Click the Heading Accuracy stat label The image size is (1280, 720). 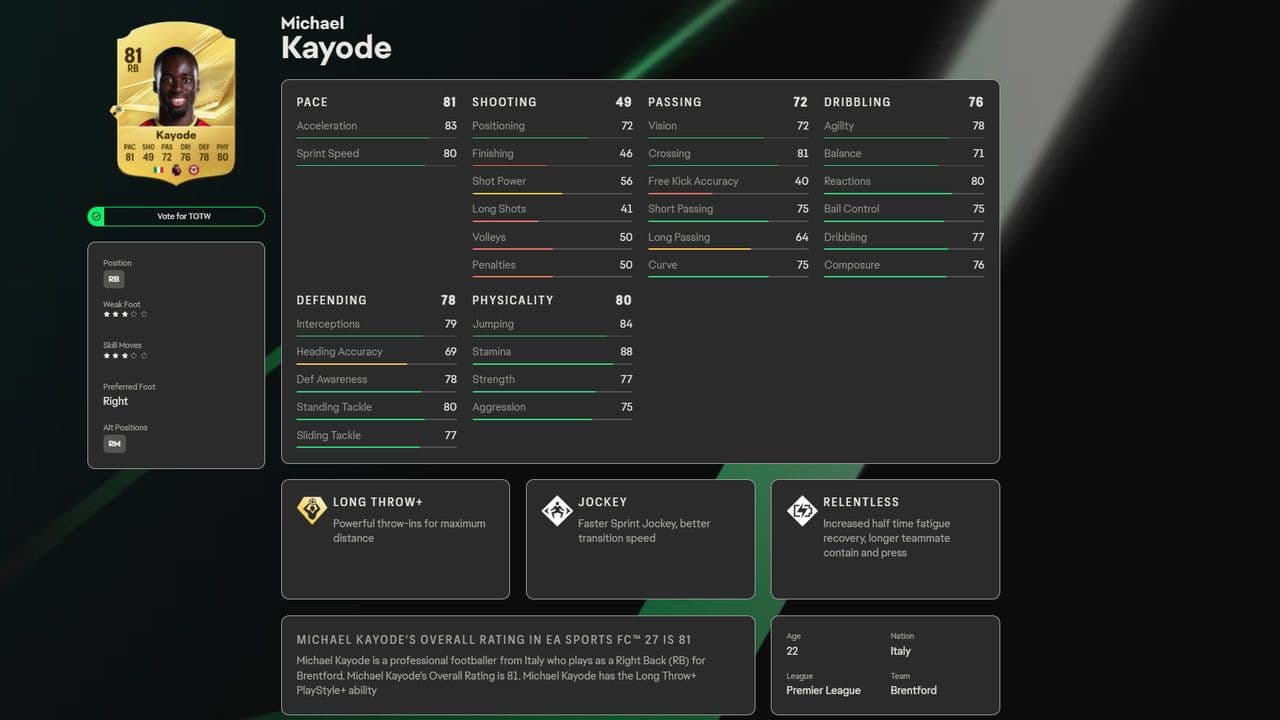pyautogui.click(x=339, y=352)
